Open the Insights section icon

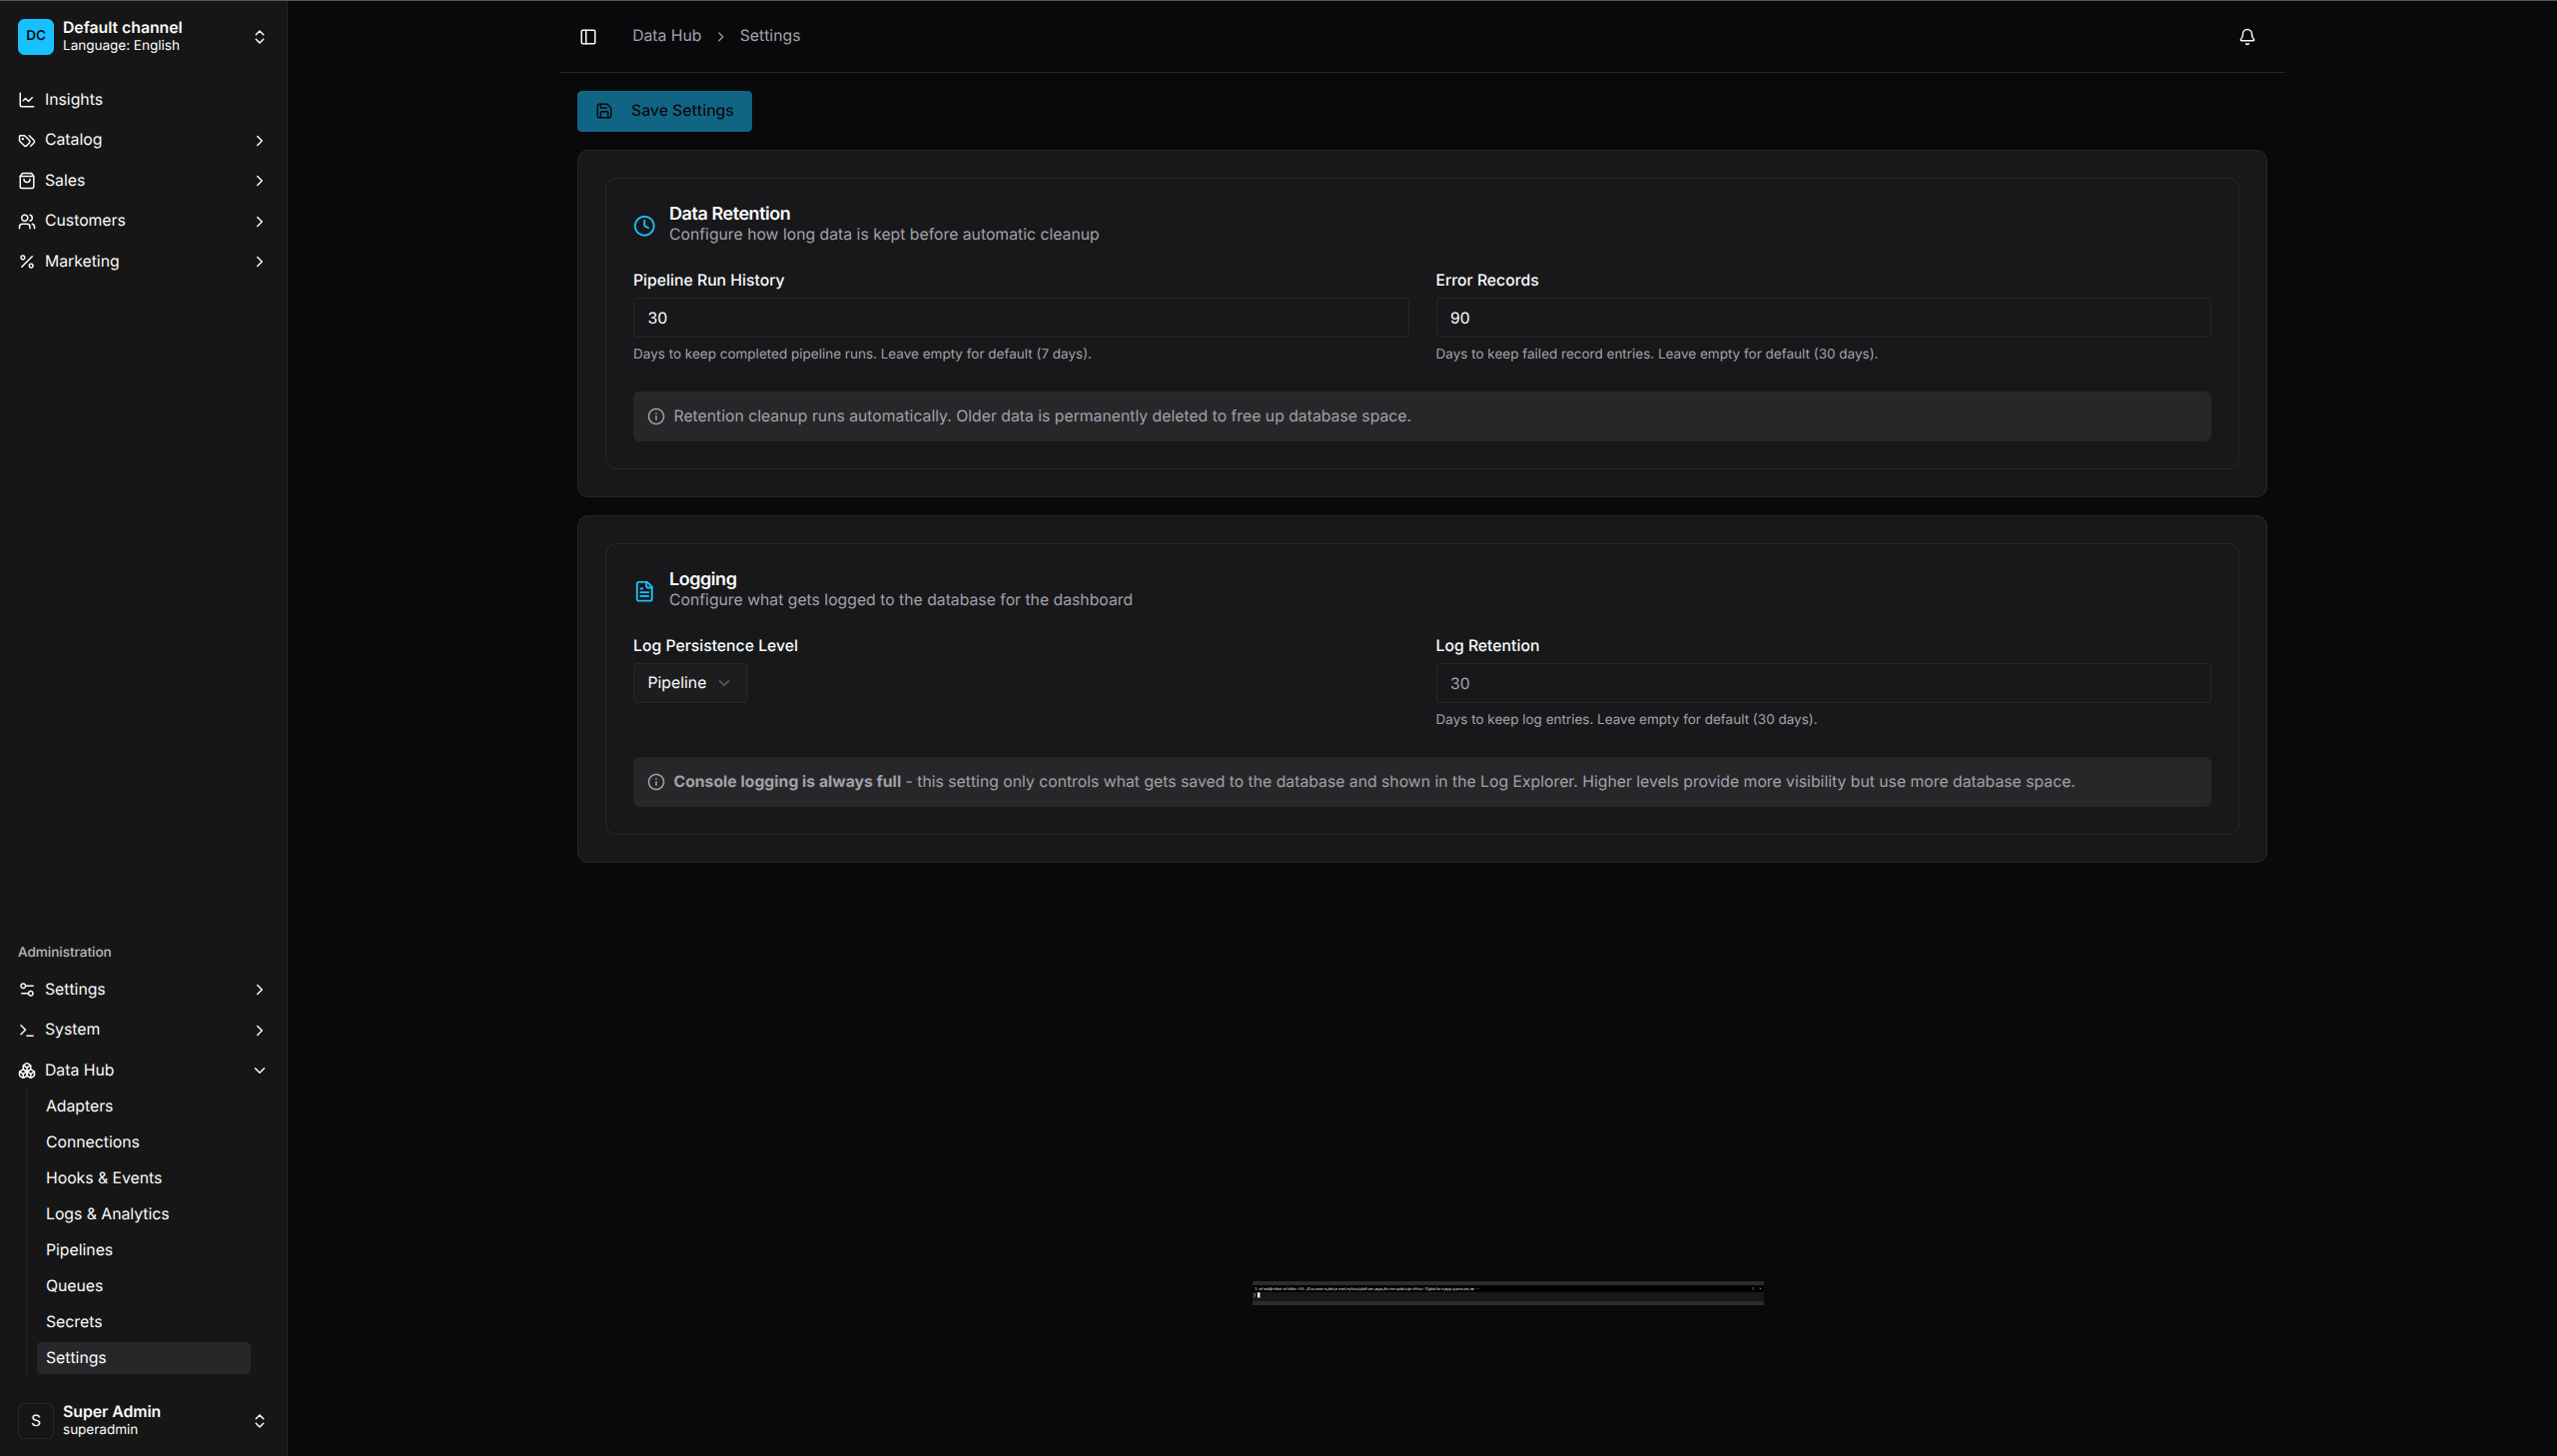click(x=26, y=99)
